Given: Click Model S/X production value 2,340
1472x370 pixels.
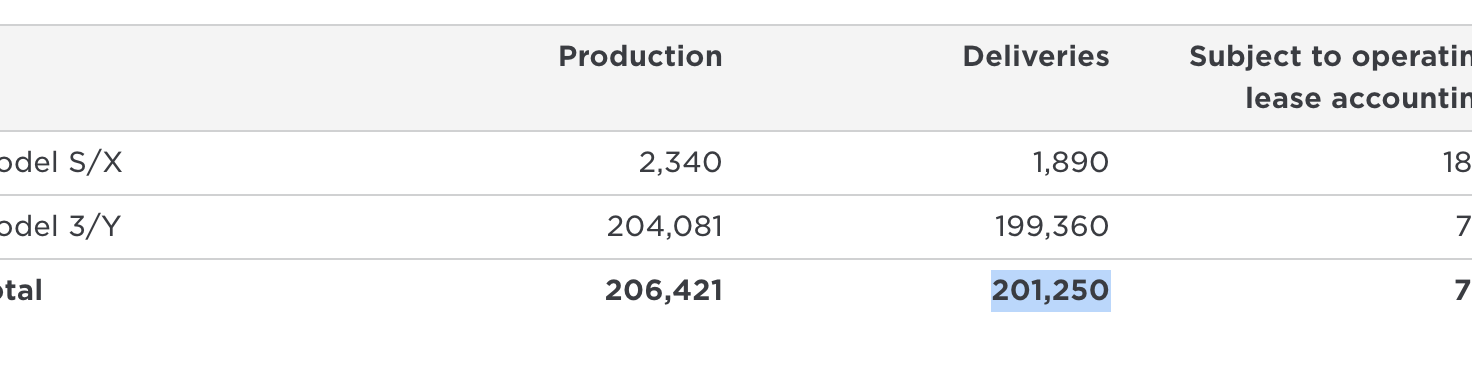Looking at the screenshot, I should pos(680,163).
